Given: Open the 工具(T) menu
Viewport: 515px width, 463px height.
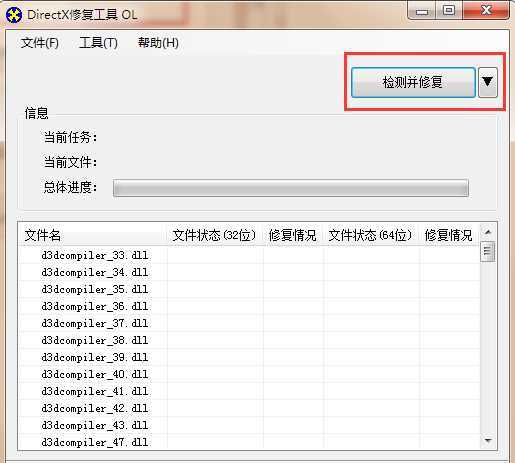Looking at the screenshot, I should [98, 43].
